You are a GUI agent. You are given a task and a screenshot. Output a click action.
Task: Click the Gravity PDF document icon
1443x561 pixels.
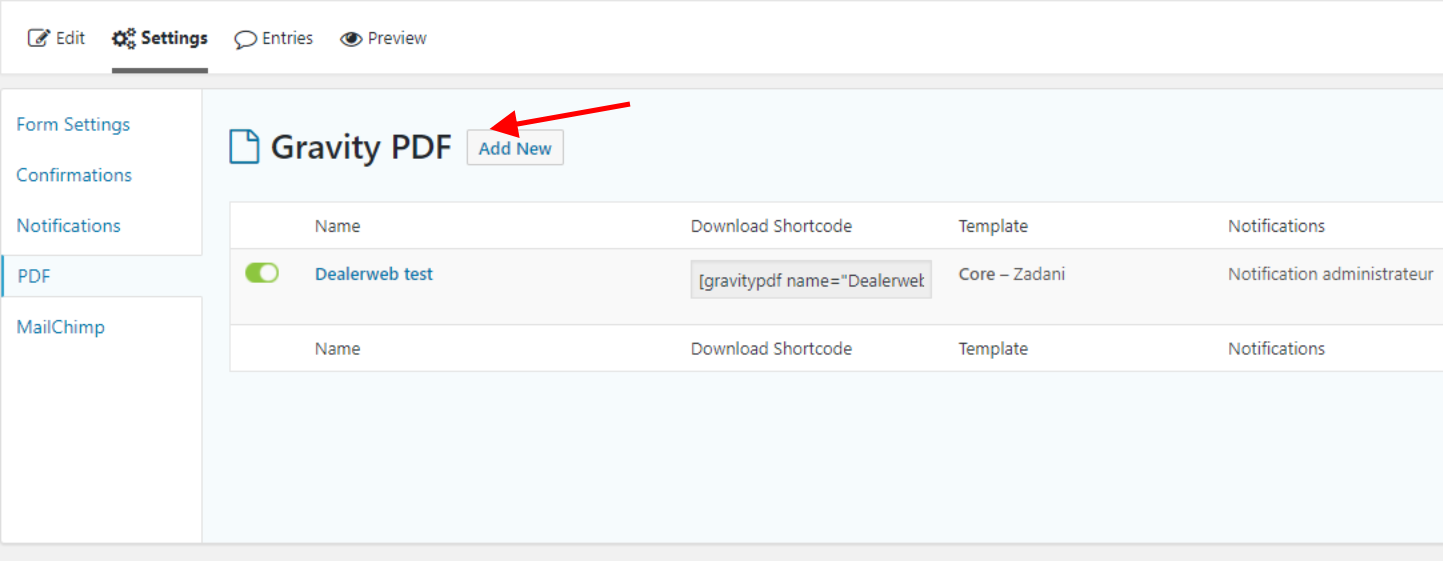coord(244,147)
